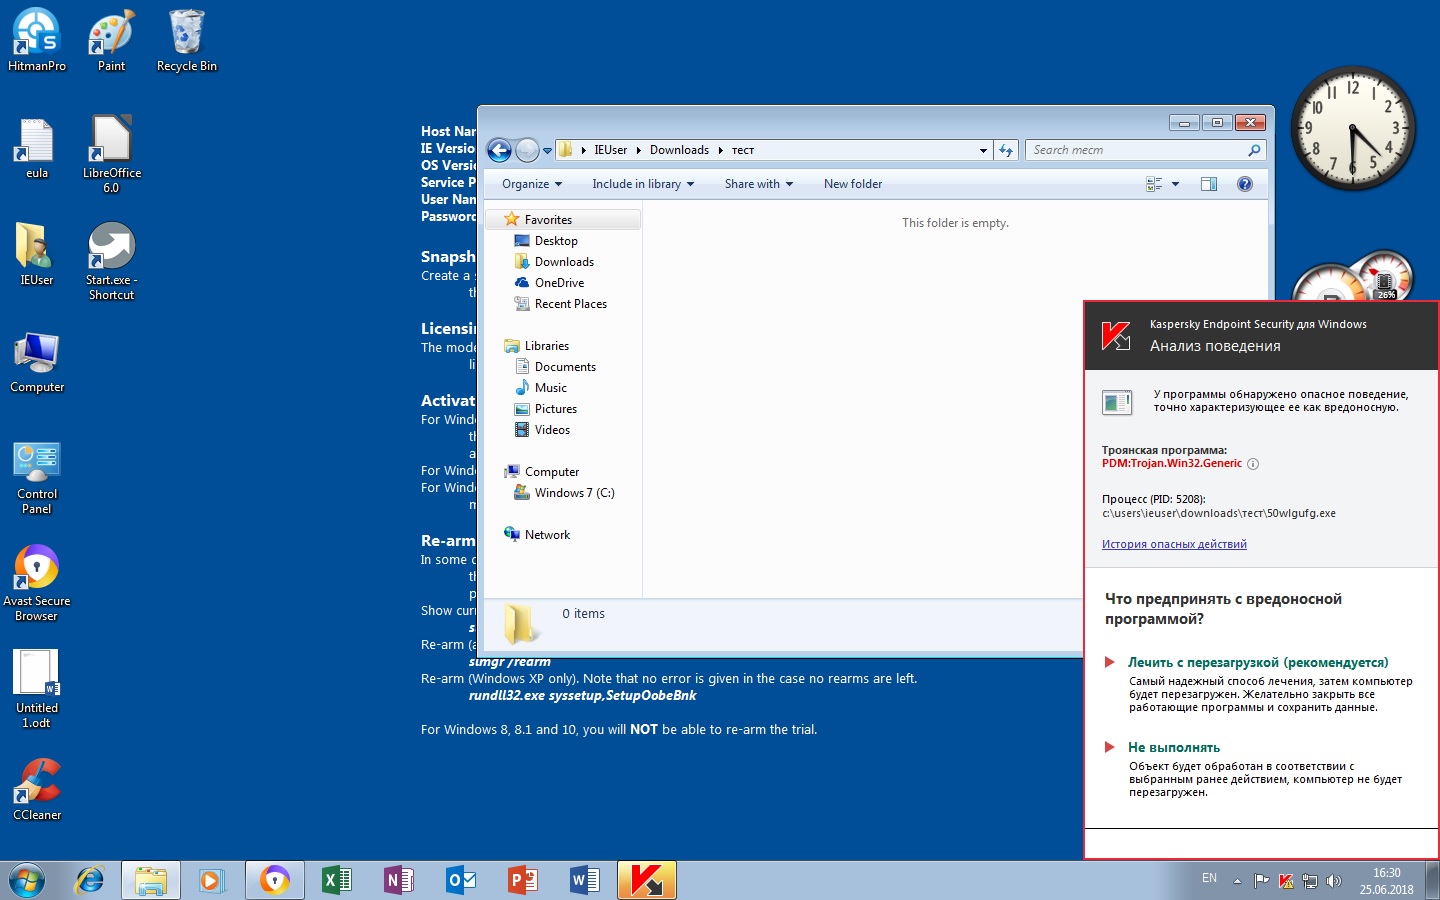The image size is (1440, 900).
Task: Open the Computer desktop icon
Action: (37, 362)
